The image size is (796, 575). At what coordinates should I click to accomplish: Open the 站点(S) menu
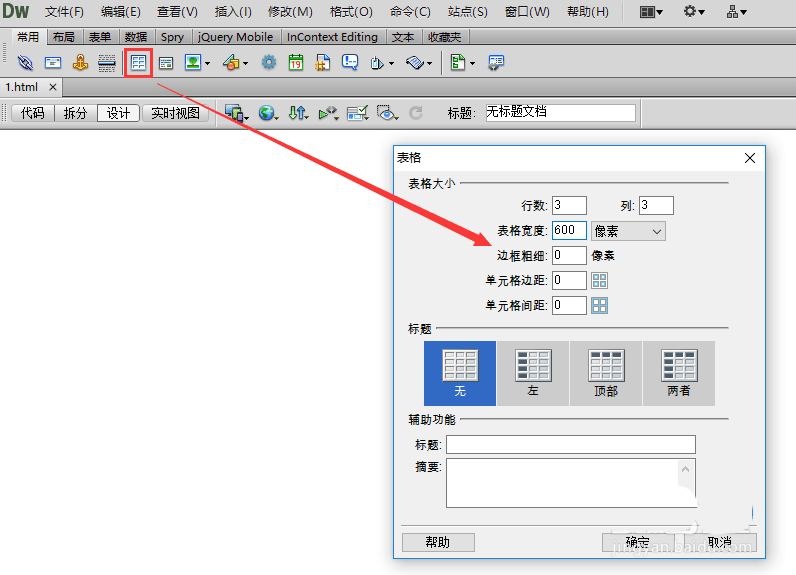468,12
